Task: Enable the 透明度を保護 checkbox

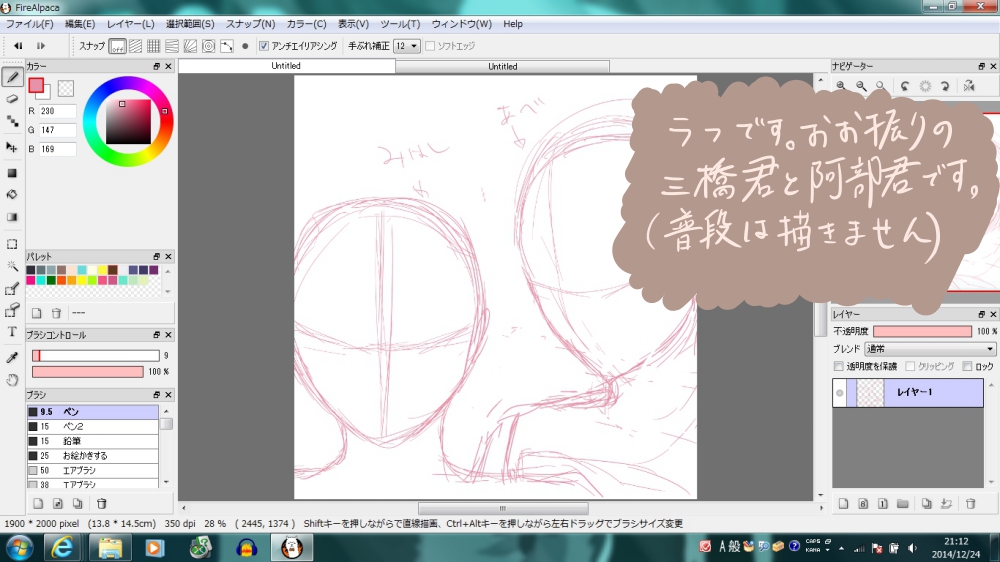Action: pos(839,367)
